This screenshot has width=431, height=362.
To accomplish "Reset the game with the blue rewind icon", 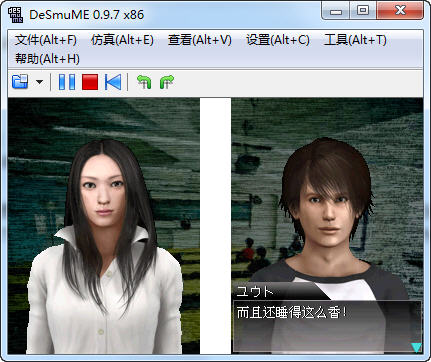I will pos(113,82).
